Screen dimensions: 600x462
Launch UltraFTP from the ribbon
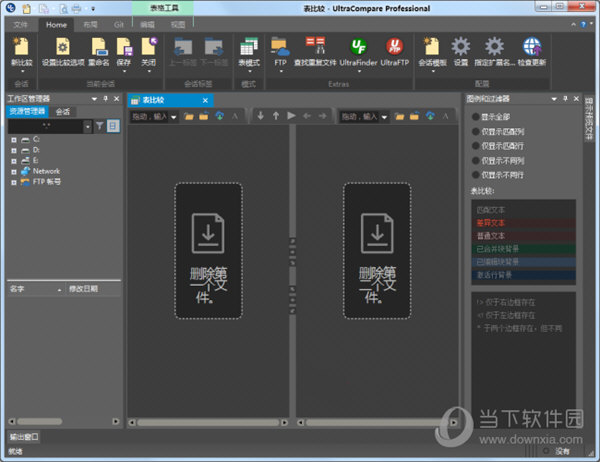click(x=395, y=46)
